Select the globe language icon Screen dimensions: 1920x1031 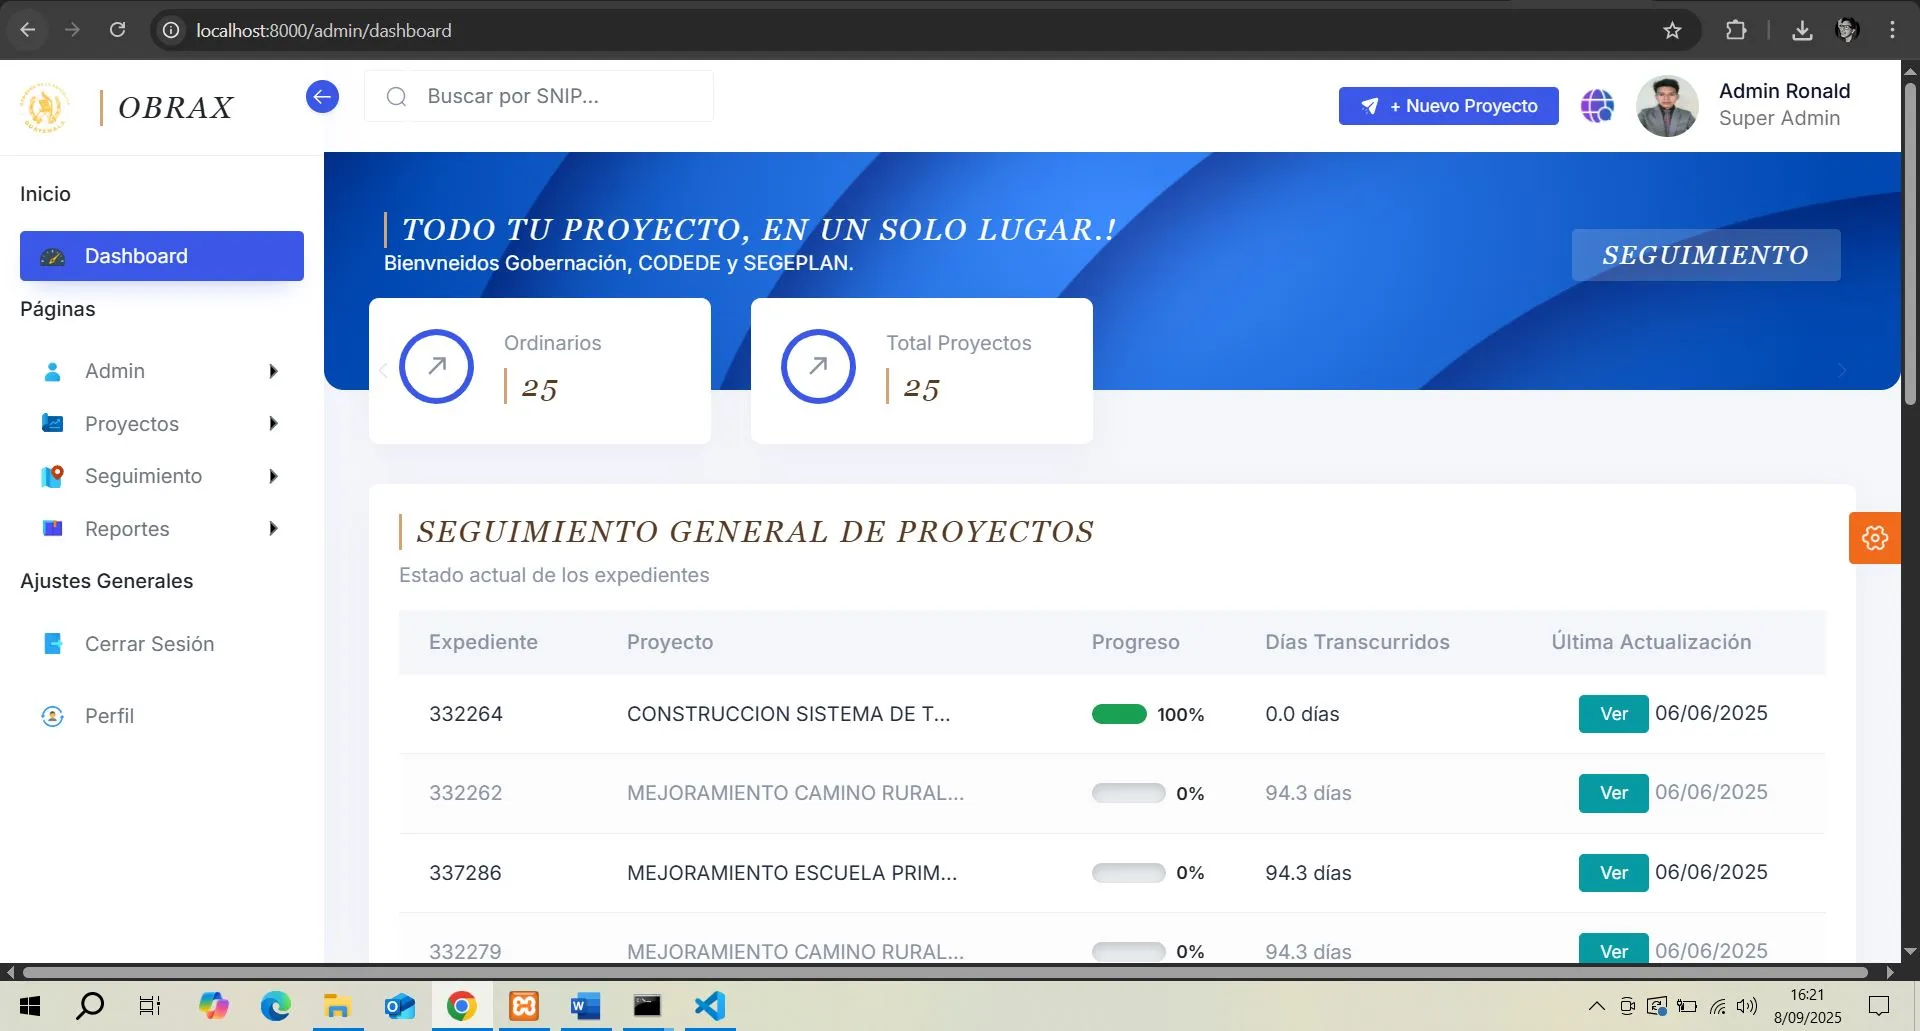1596,105
